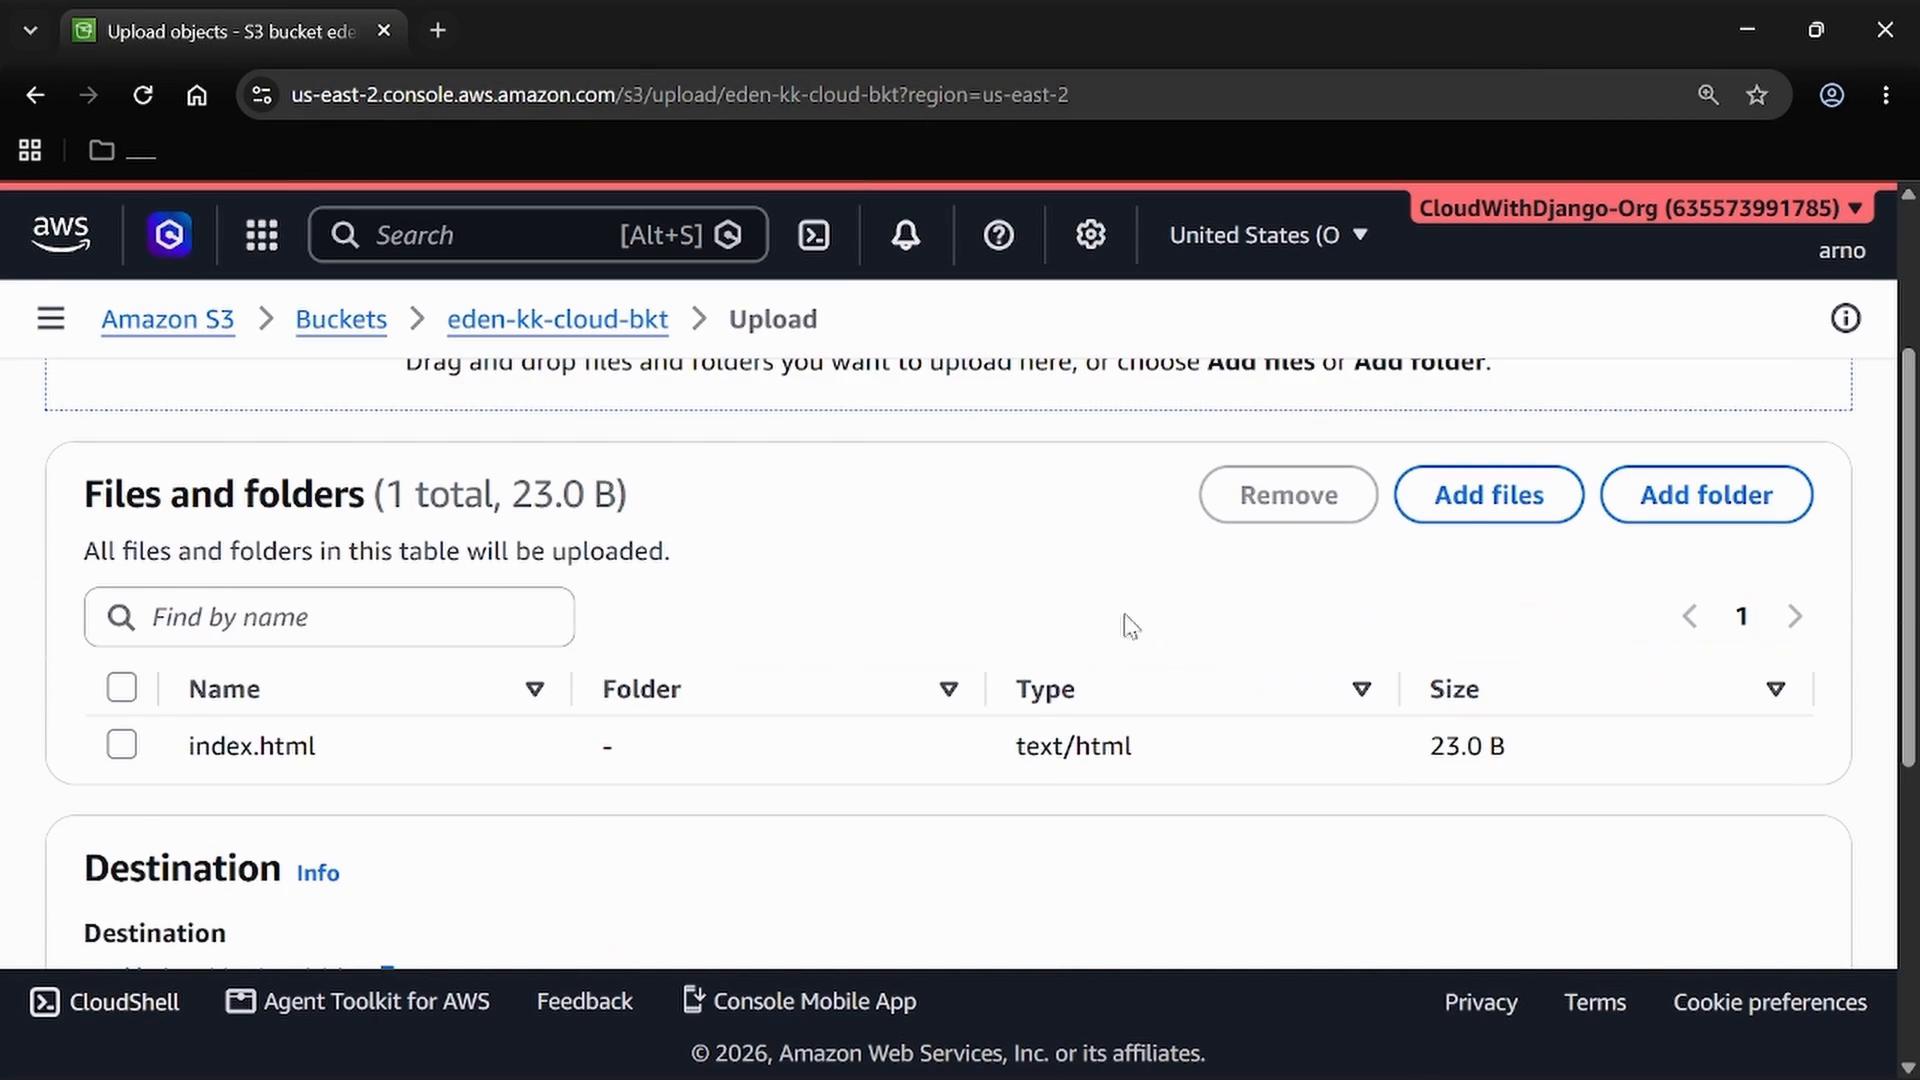Open a new browser tab
The image size is (1920, 1080).
click(438, 30)
